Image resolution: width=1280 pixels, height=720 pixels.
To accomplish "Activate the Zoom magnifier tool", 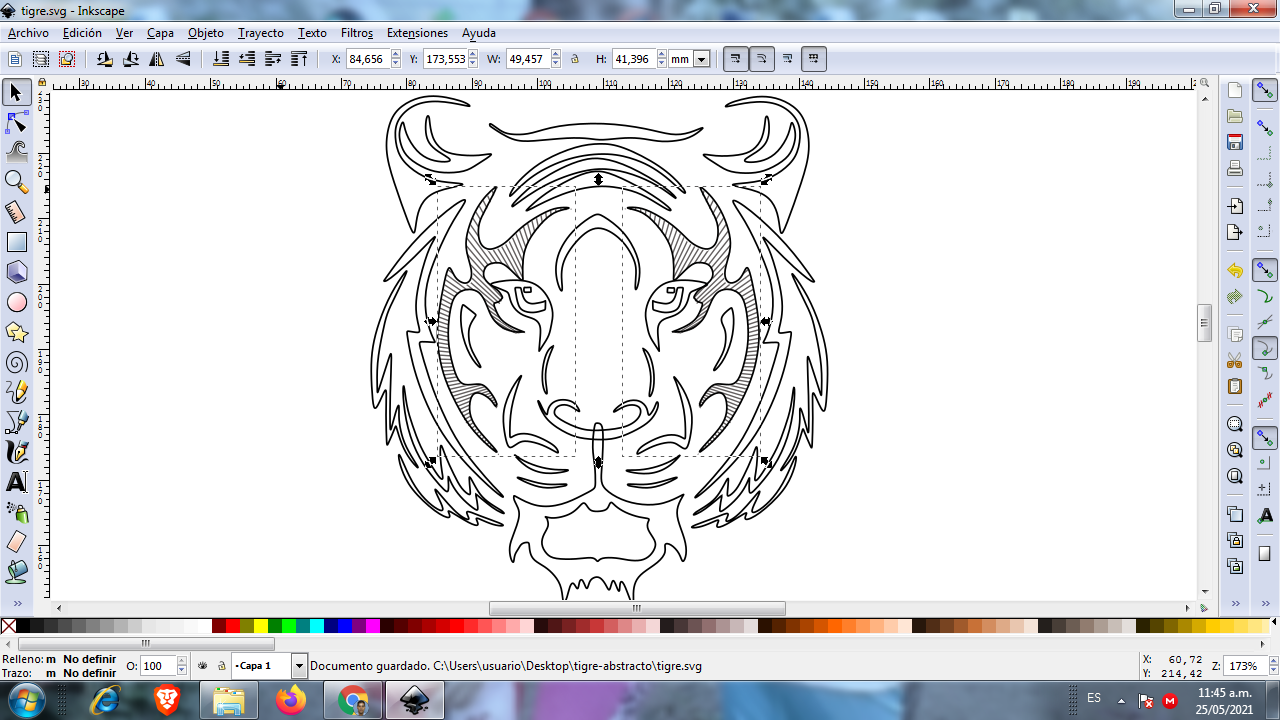I will pos(16,182).
